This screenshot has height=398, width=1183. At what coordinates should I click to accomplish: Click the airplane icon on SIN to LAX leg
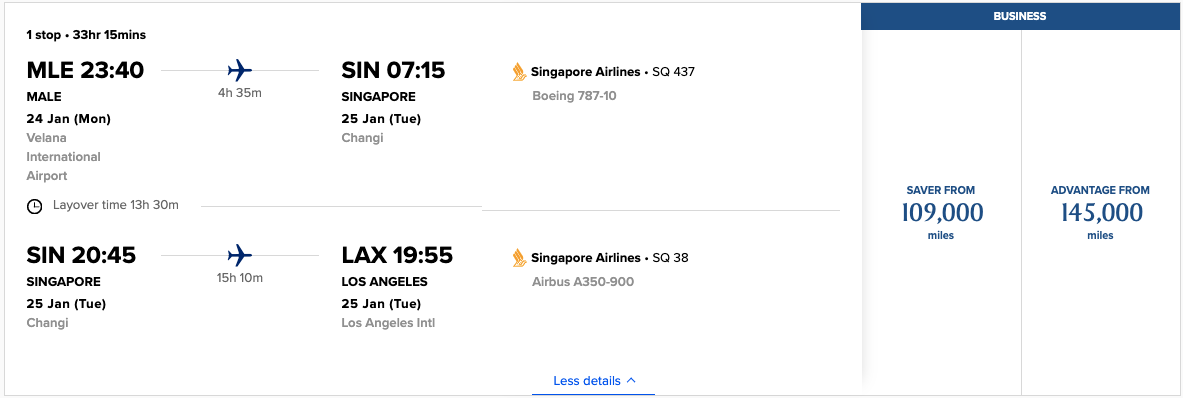click(240, 255)
